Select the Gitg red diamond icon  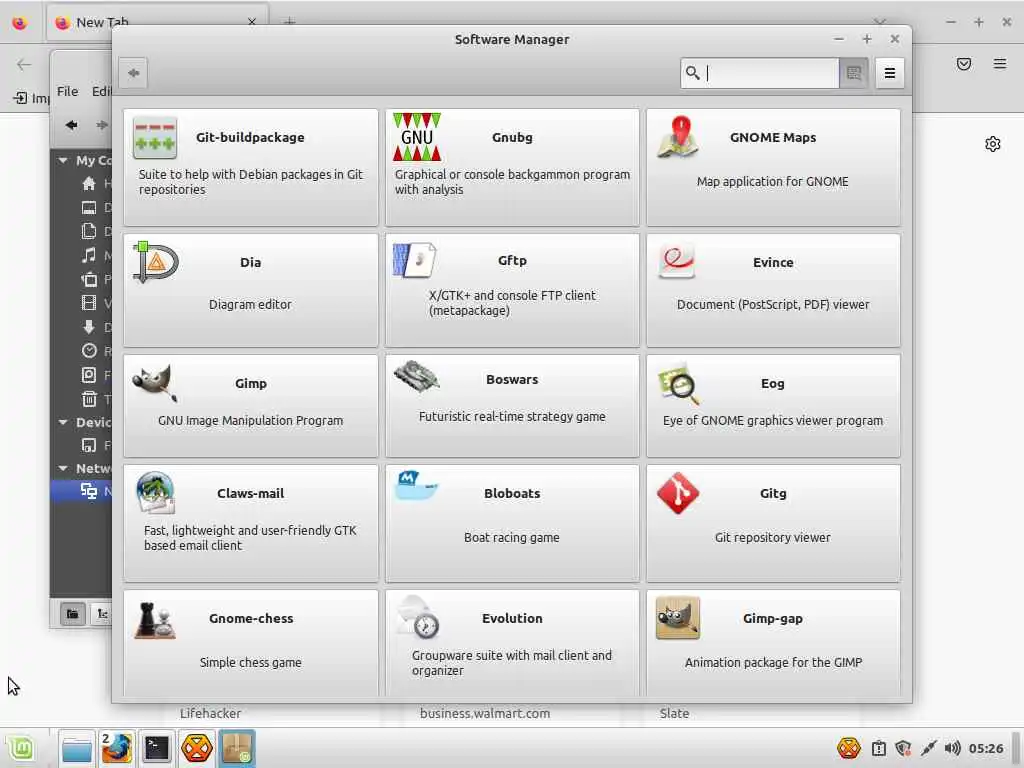coord(678,493)
